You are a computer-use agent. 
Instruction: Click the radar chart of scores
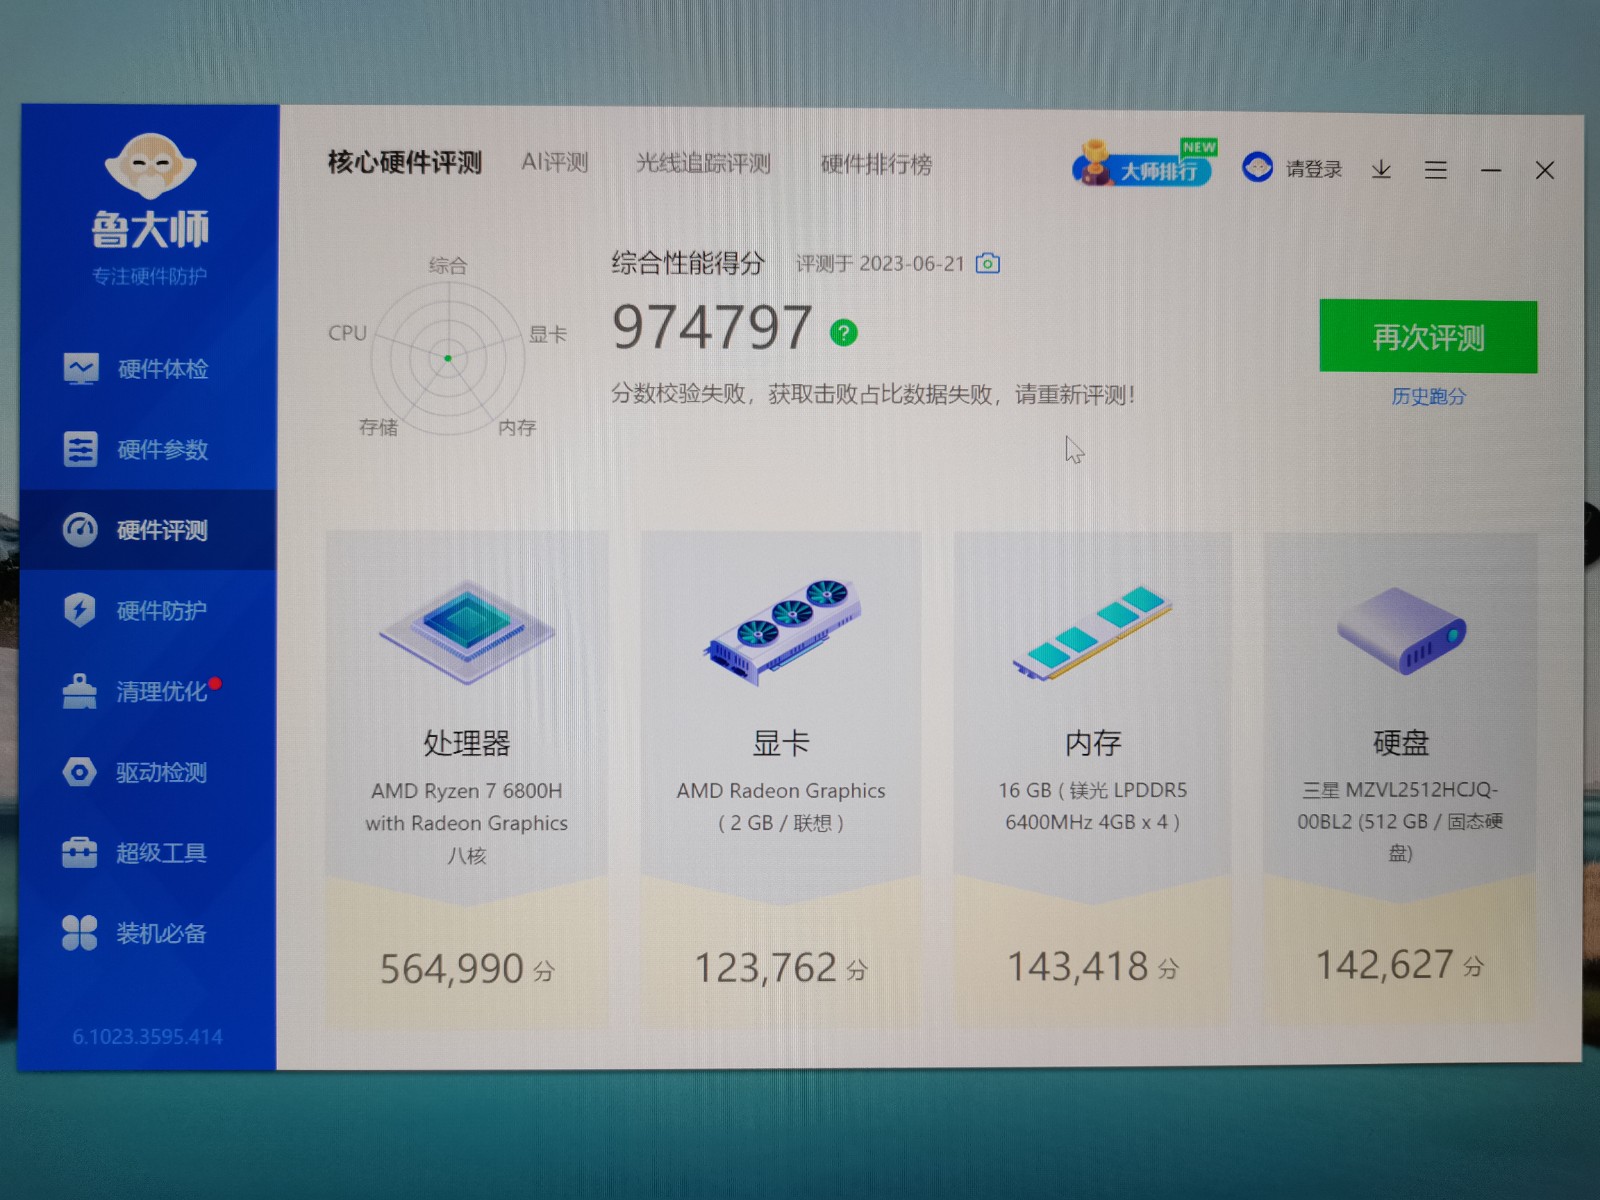(x=448, y=358)
